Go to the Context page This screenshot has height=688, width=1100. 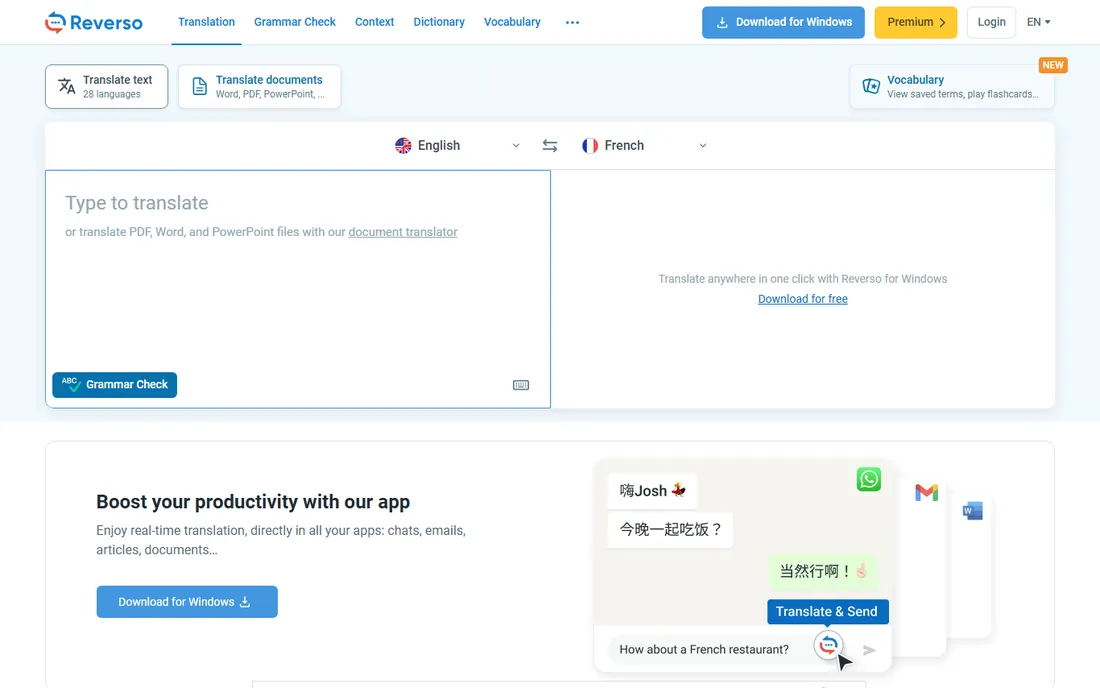375,22
